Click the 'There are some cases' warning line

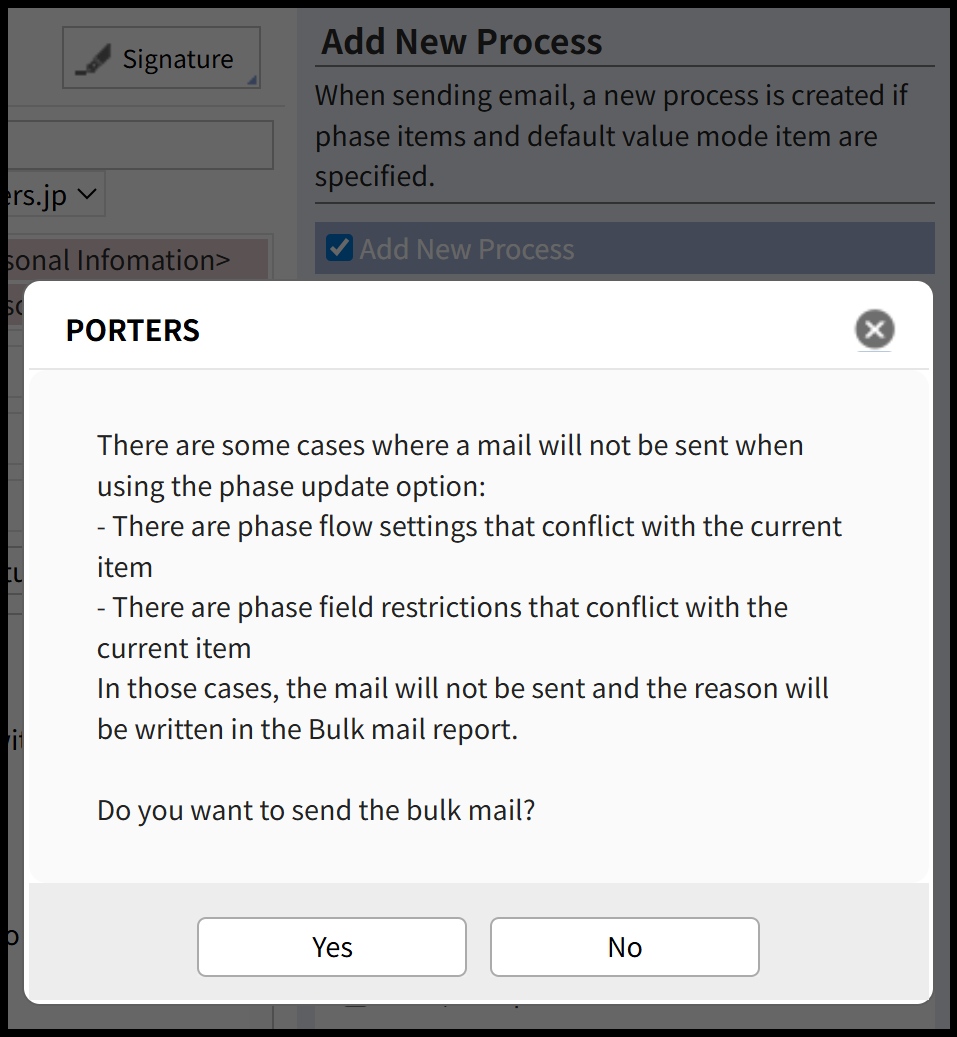point(449,465)
